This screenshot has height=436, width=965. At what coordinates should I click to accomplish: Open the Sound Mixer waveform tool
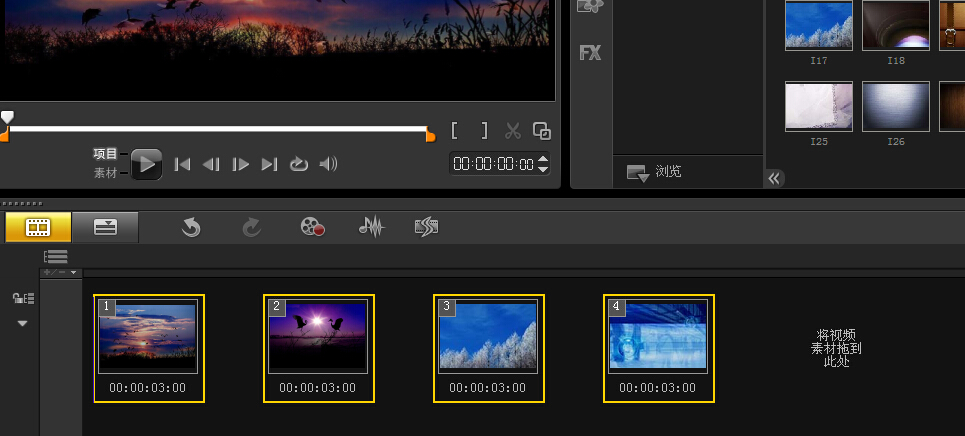(x=371, y=227)
